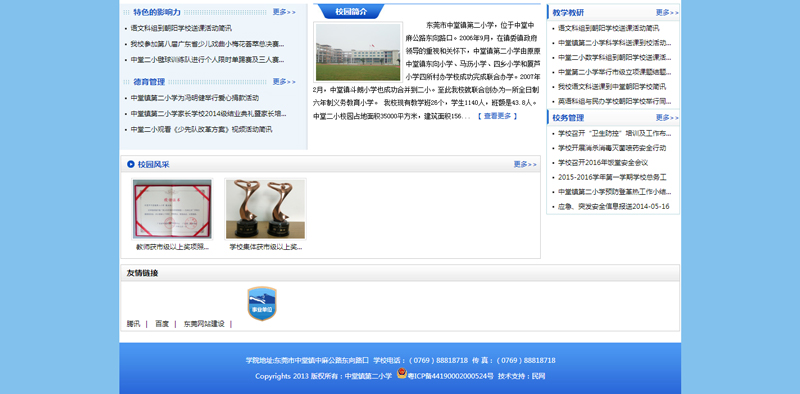Open the 百度 friendly link
The width and height of the screenshot is (800, 394).
pos(162,324)
